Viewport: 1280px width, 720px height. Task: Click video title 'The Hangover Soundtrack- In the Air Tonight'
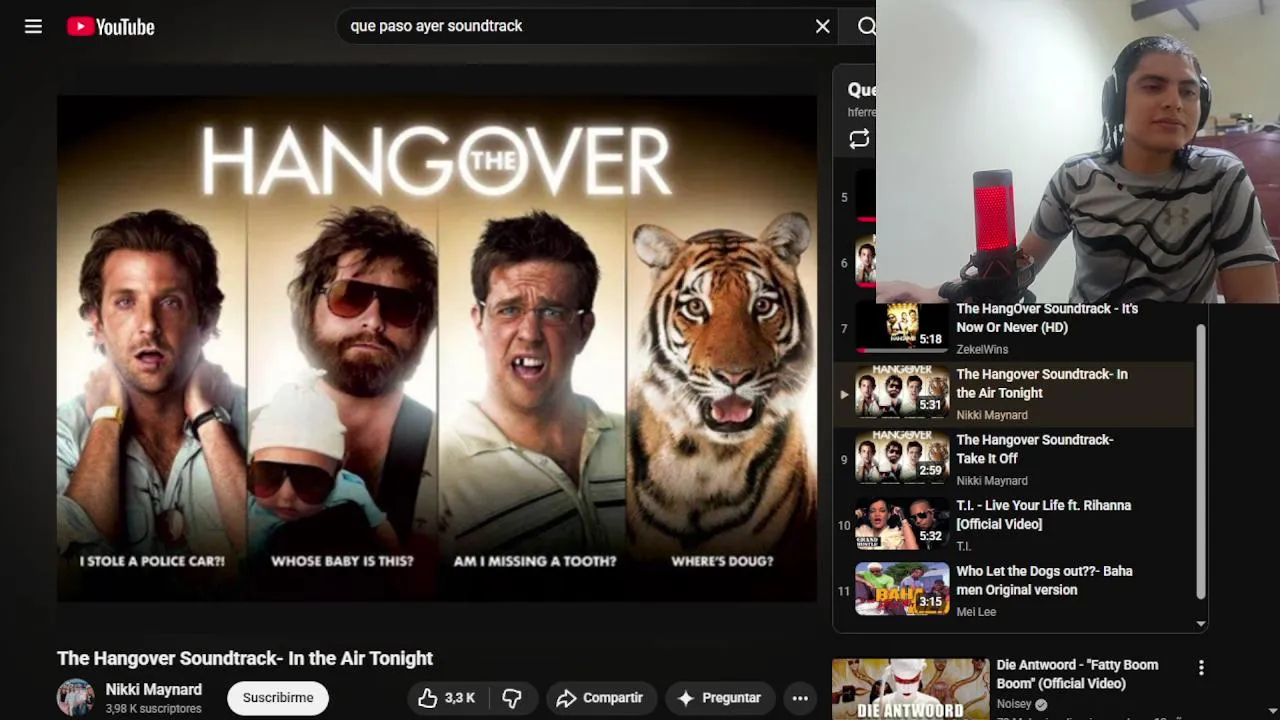[x=245, y=658]
